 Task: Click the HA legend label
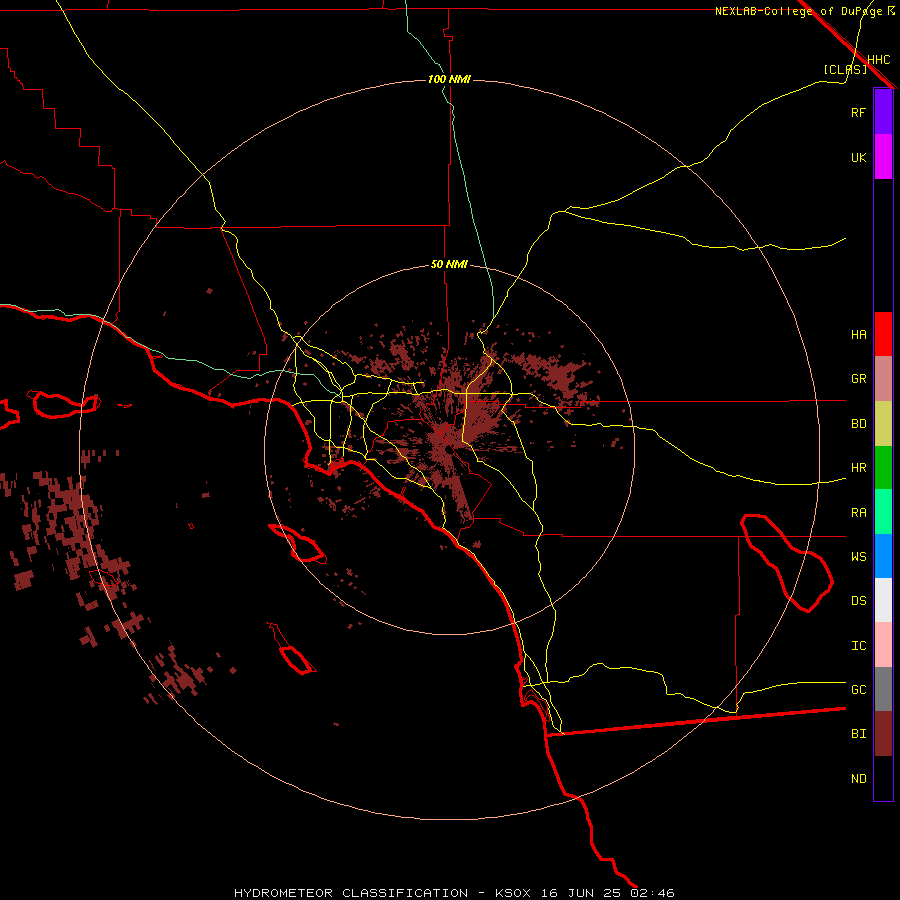(858, 335)
